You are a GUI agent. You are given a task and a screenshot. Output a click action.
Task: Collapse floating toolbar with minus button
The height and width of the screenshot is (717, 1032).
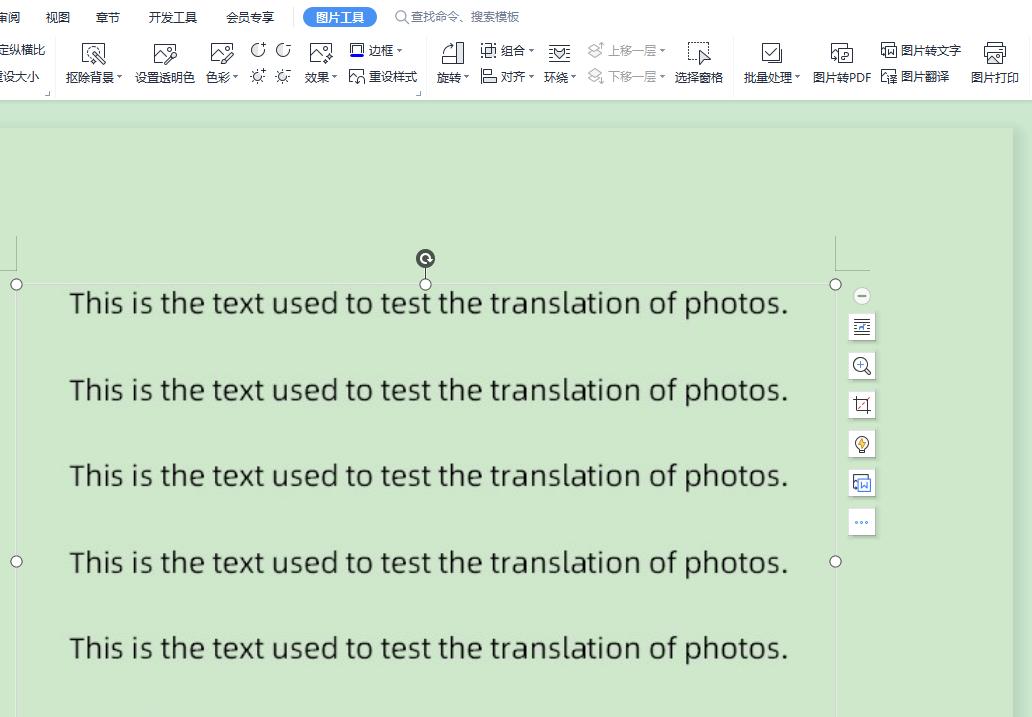(862, 296)
